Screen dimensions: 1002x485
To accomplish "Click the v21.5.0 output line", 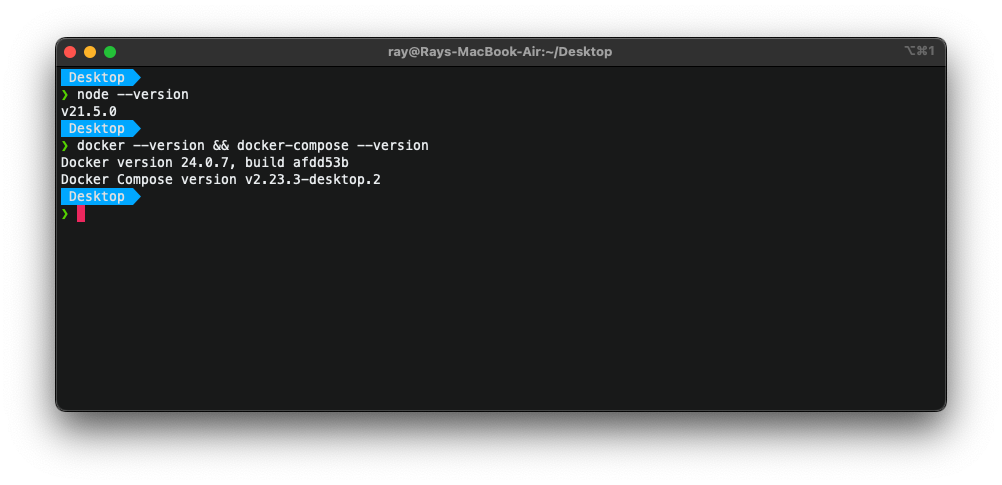I will click(89, 112).
